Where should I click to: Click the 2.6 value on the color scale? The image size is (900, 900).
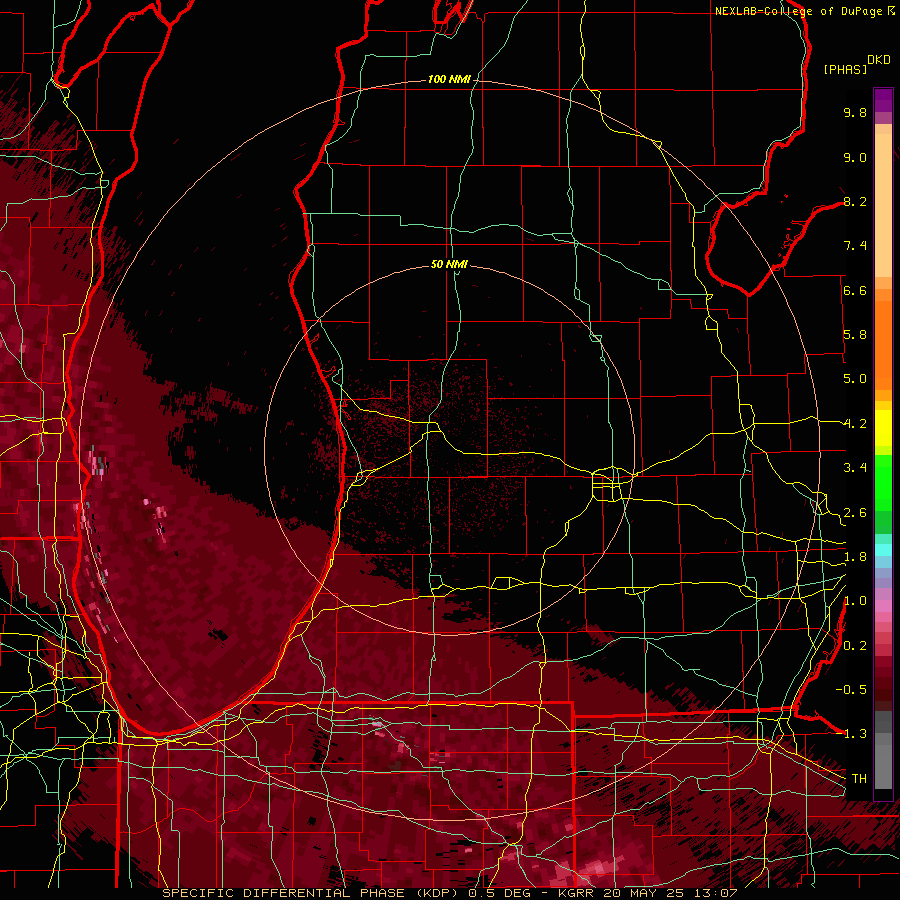pyautogui.click(x=855, y=513)
